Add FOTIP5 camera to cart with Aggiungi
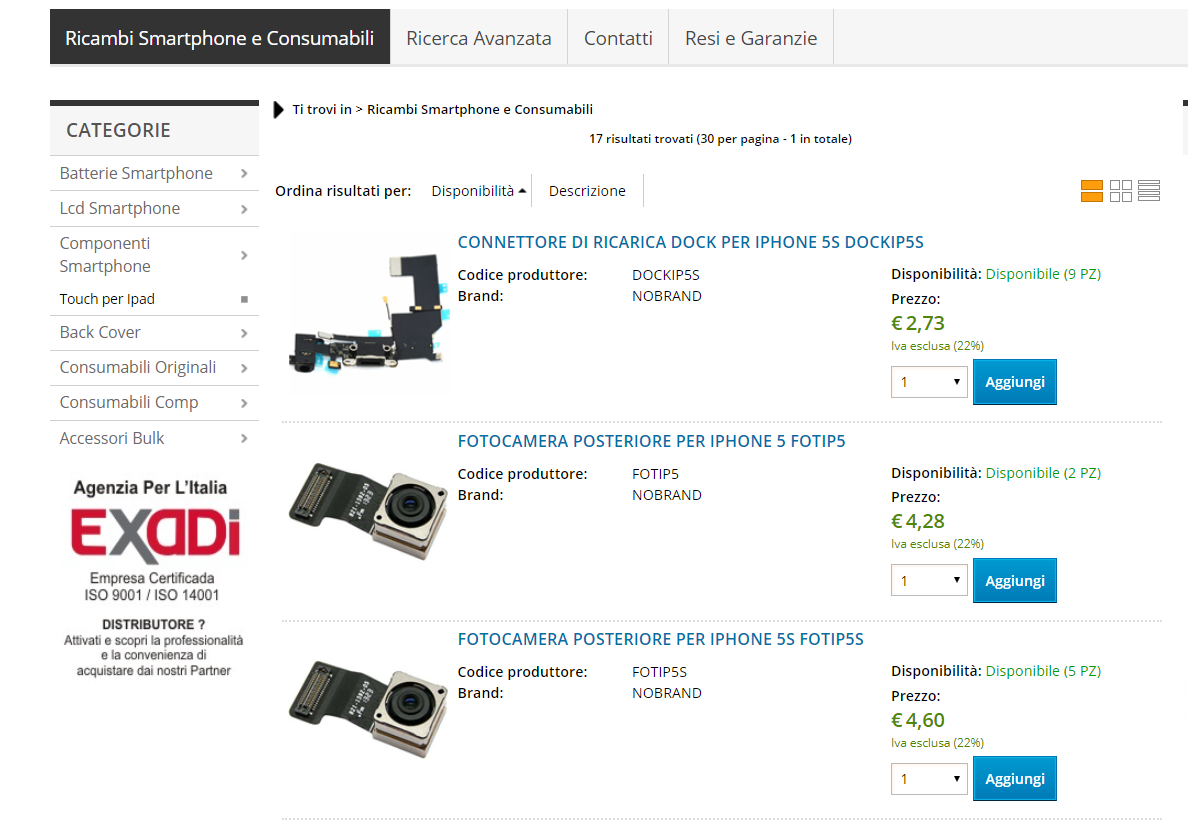Screen dimensions: 1188x831 click(1014, 580)
